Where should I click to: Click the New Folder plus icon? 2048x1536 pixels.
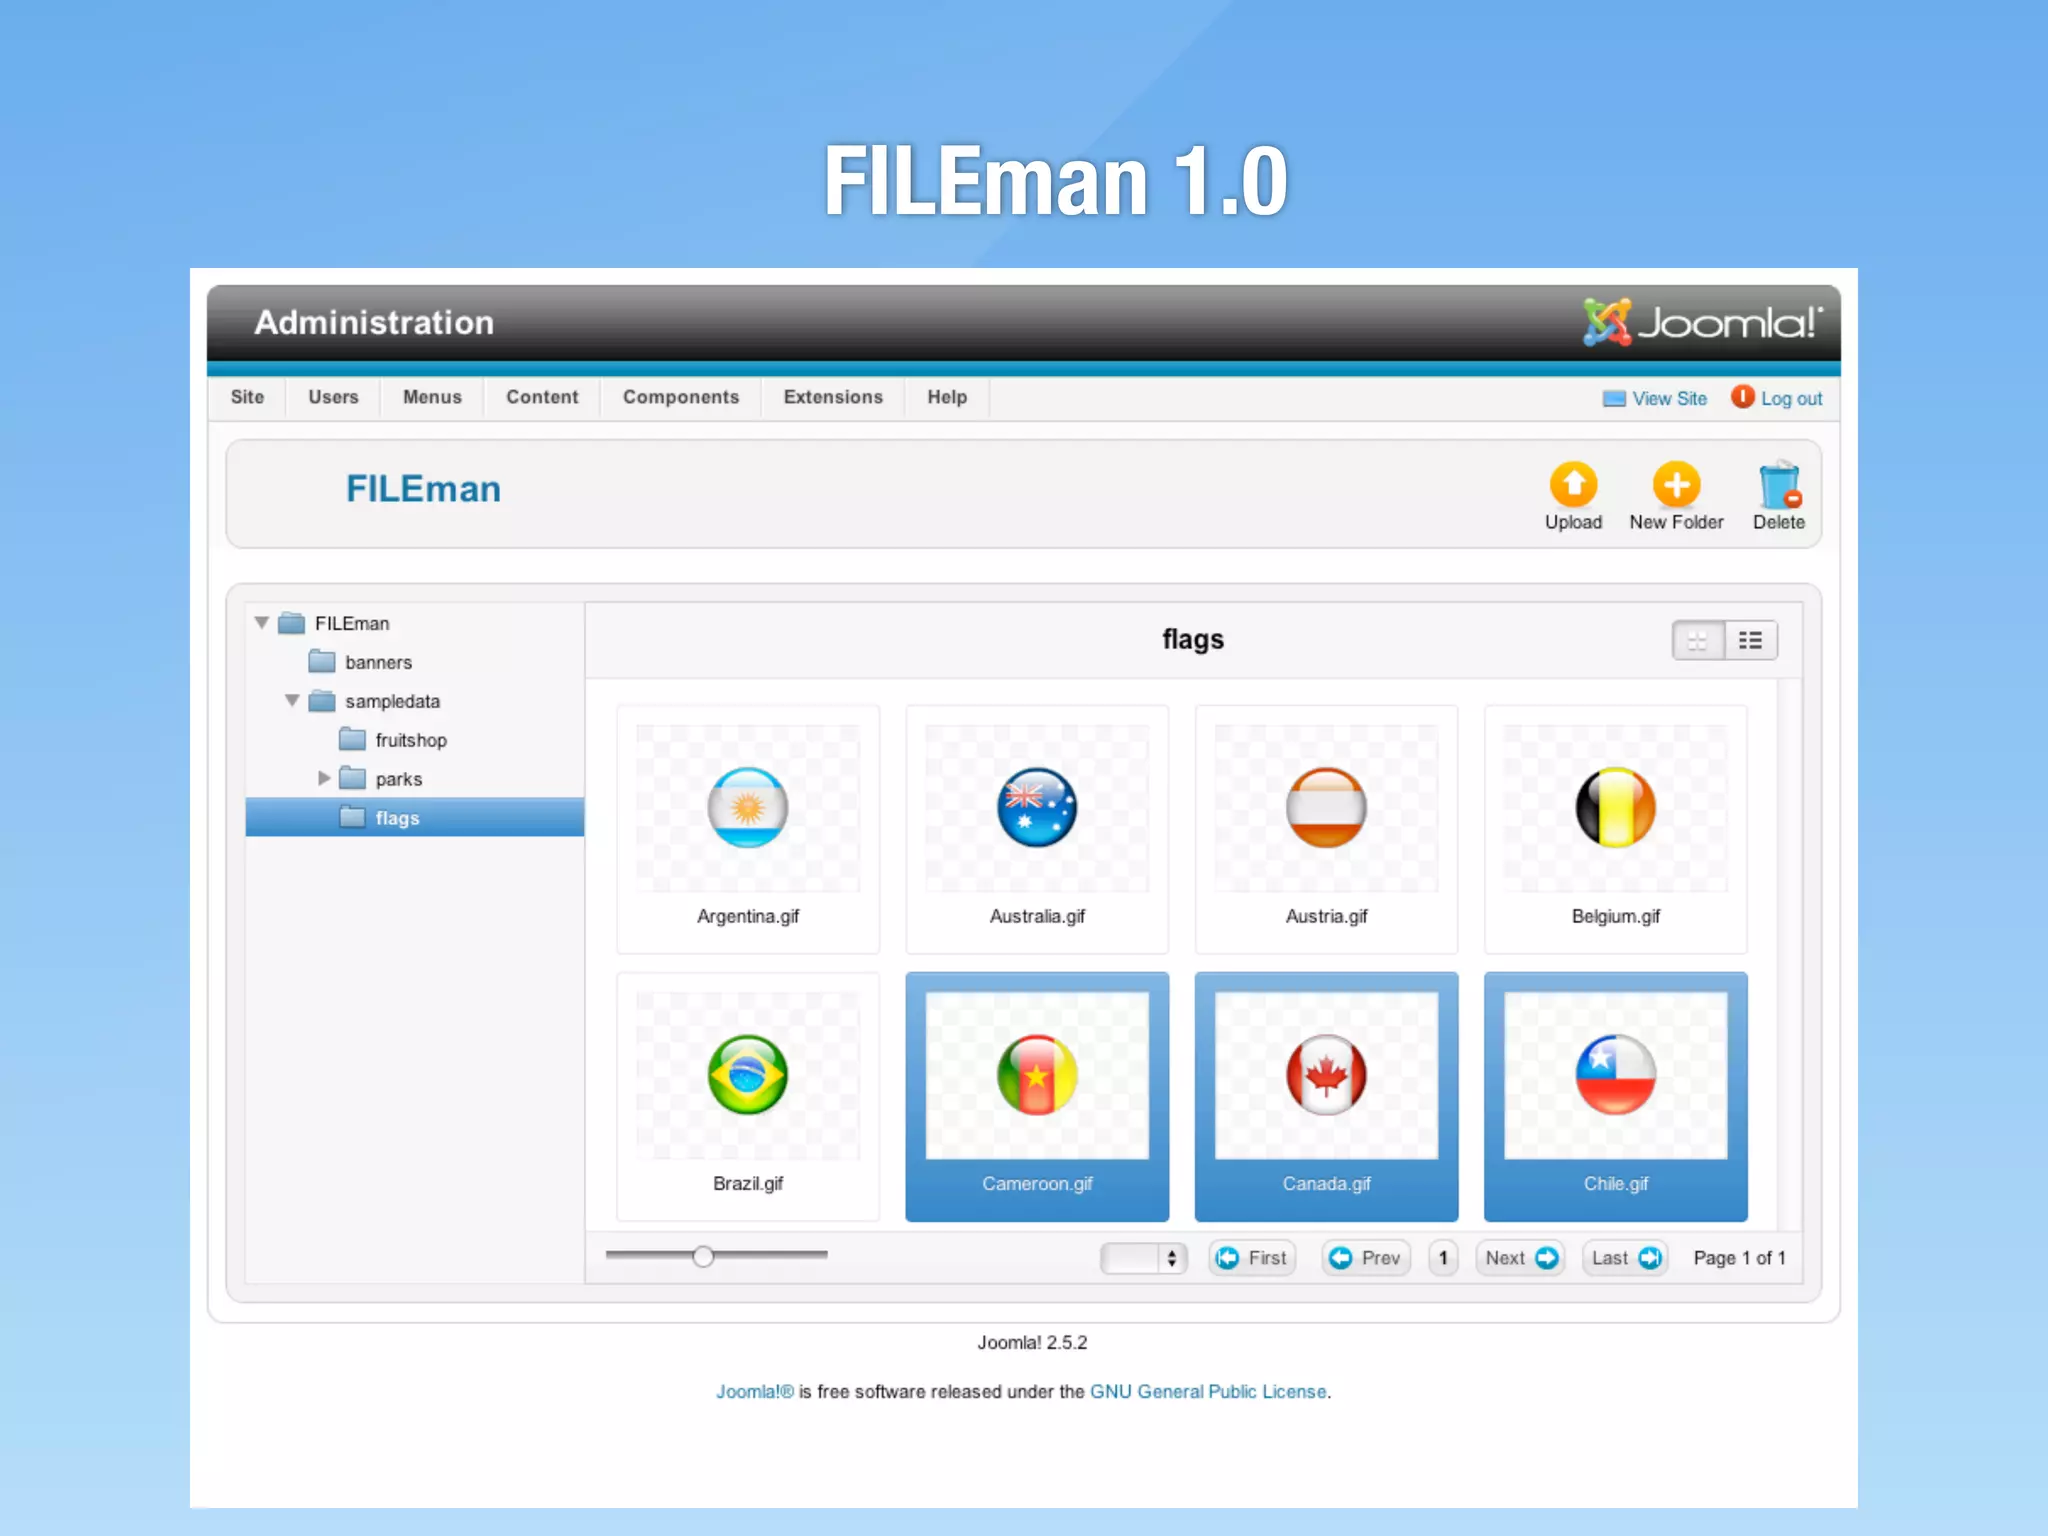pyautogui.click(x=1676, y=485)
